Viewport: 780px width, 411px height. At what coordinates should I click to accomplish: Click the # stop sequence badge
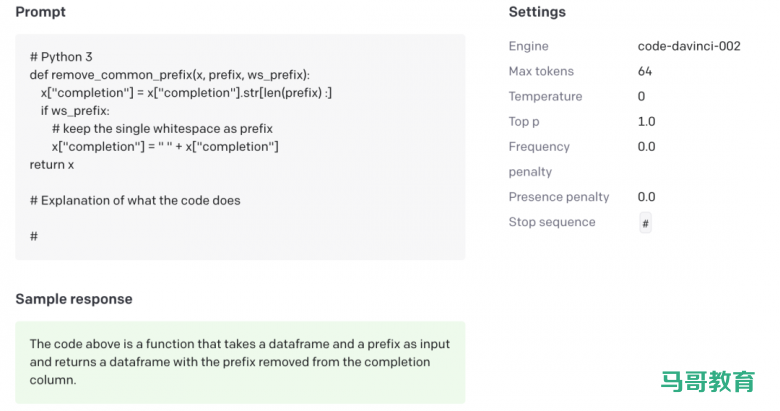(645, 223)
